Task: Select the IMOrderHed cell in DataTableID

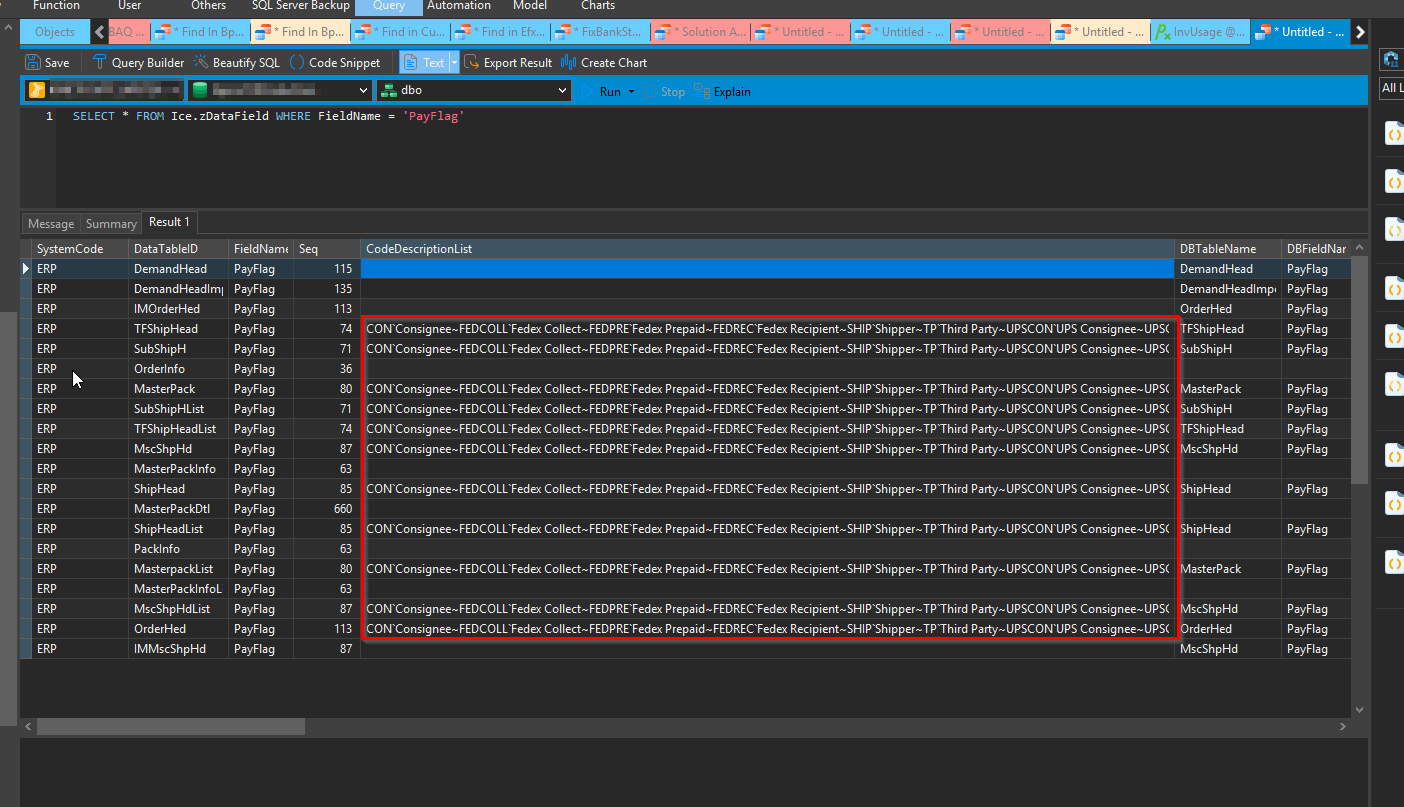Action: point(178,309)
